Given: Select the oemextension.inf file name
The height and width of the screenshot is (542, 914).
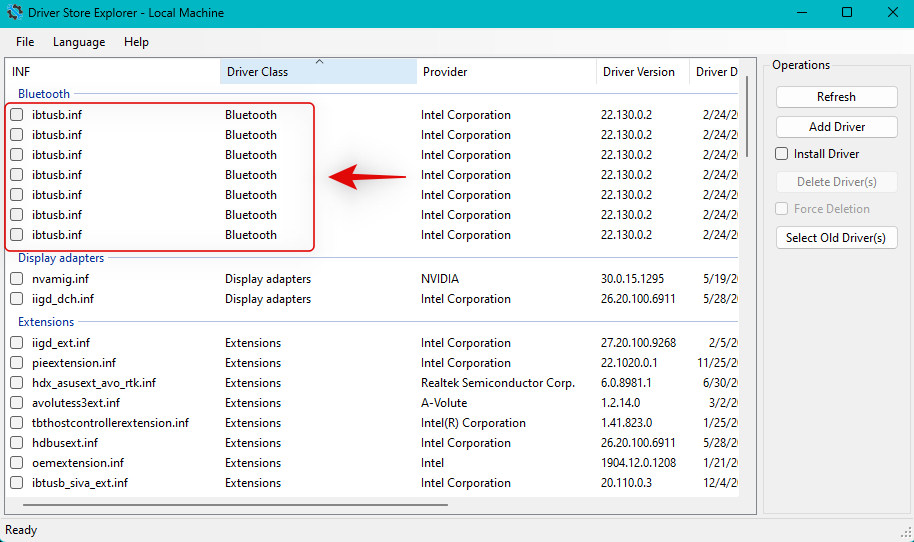Looking at the screenshot, I should (78, 463).
